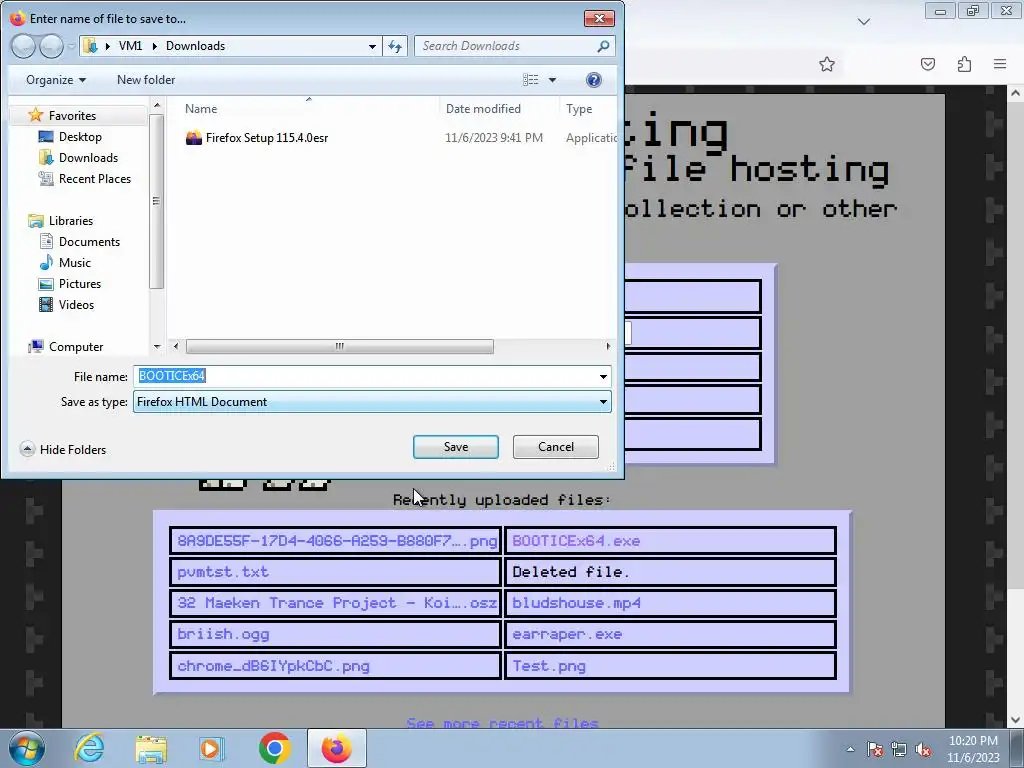Open the chrome_dB6IYpkCbC.png link
The image size is (1024, 768).
273,666
